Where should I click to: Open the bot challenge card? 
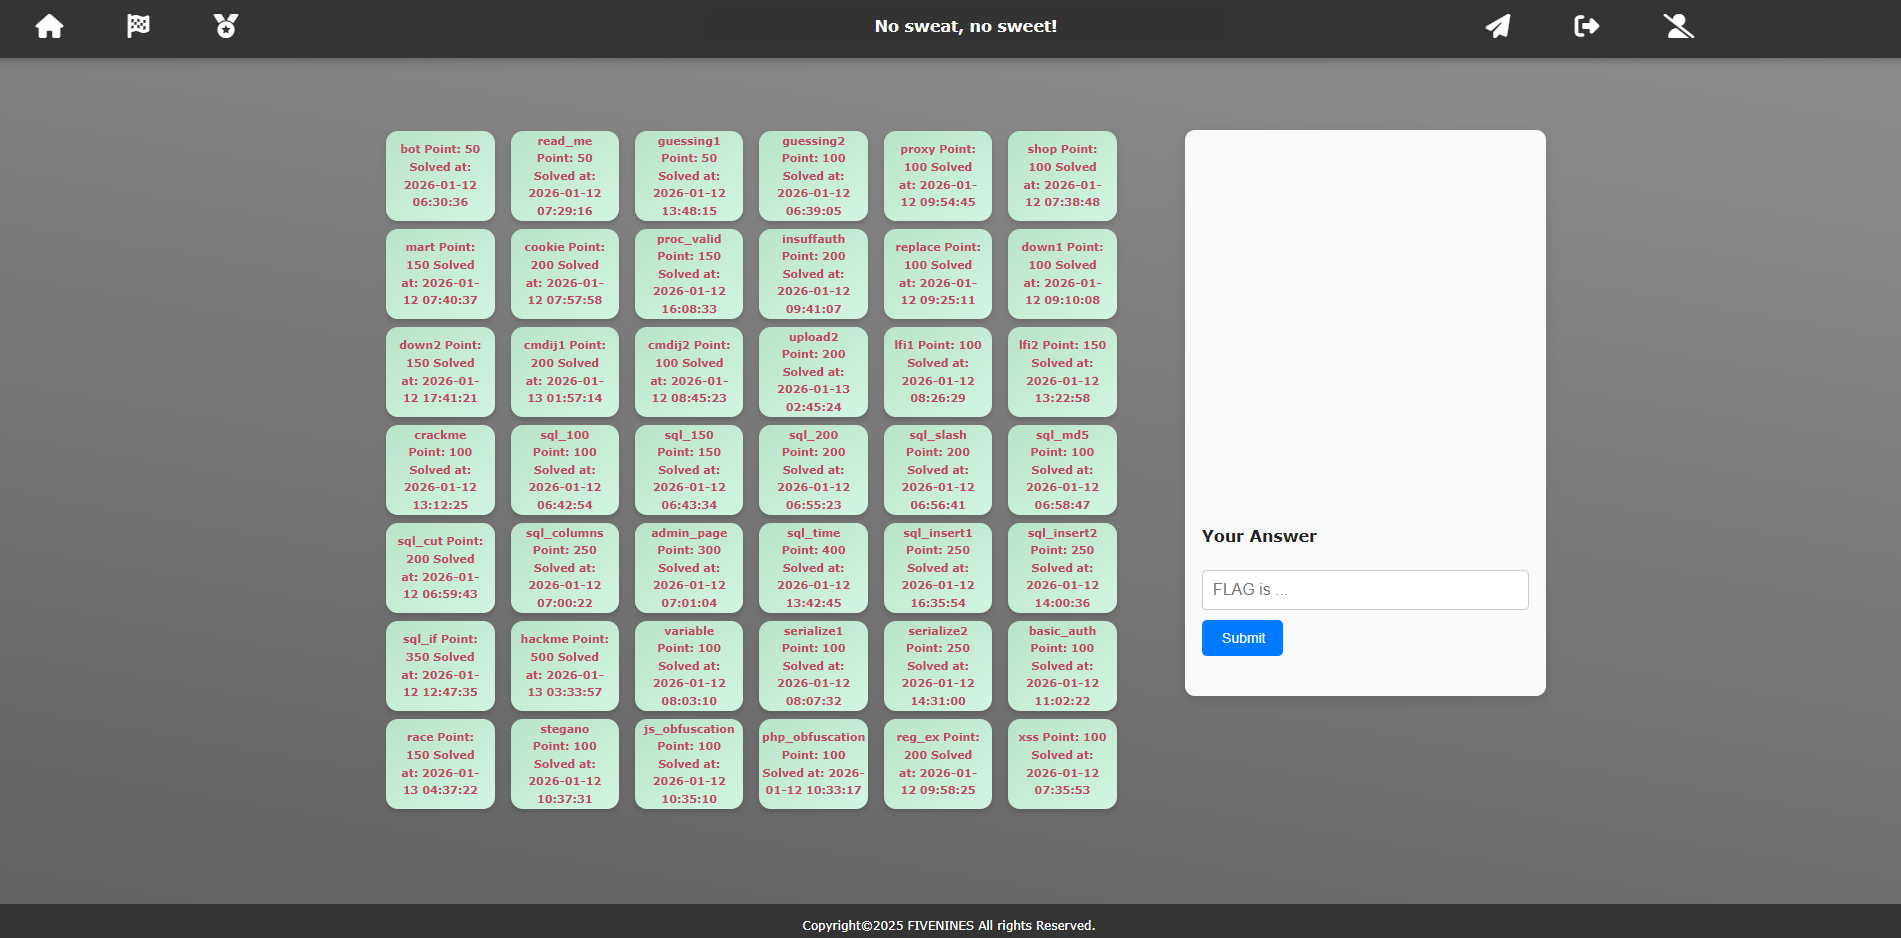[x=440, y=176]
